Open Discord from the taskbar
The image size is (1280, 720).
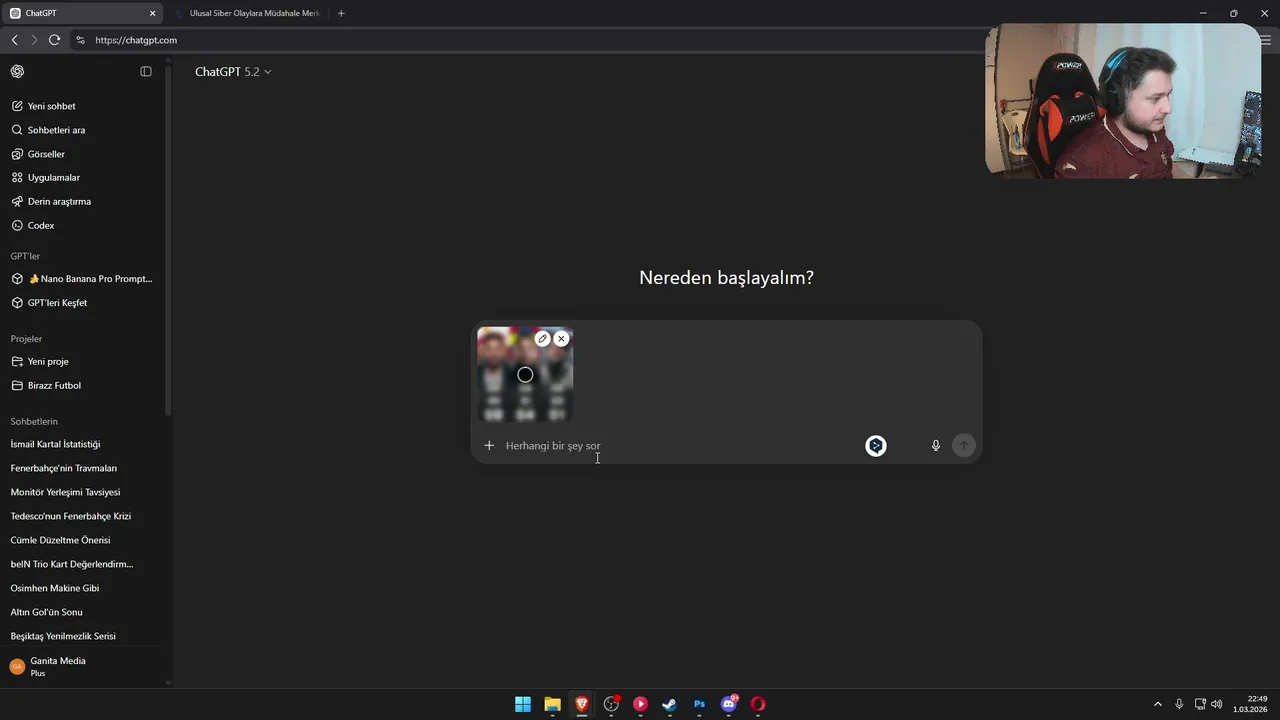pyautogui.click(x=729, y=704)
